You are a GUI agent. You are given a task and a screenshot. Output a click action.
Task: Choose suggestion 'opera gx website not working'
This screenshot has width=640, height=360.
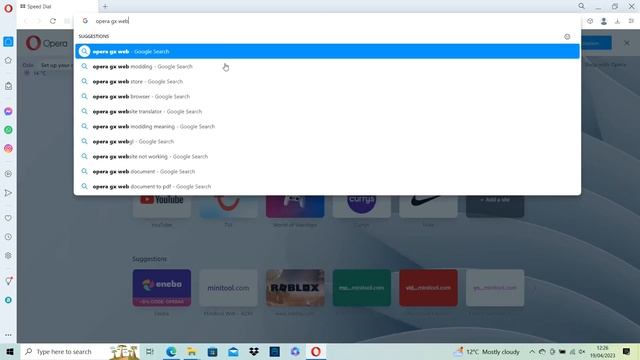327,157
